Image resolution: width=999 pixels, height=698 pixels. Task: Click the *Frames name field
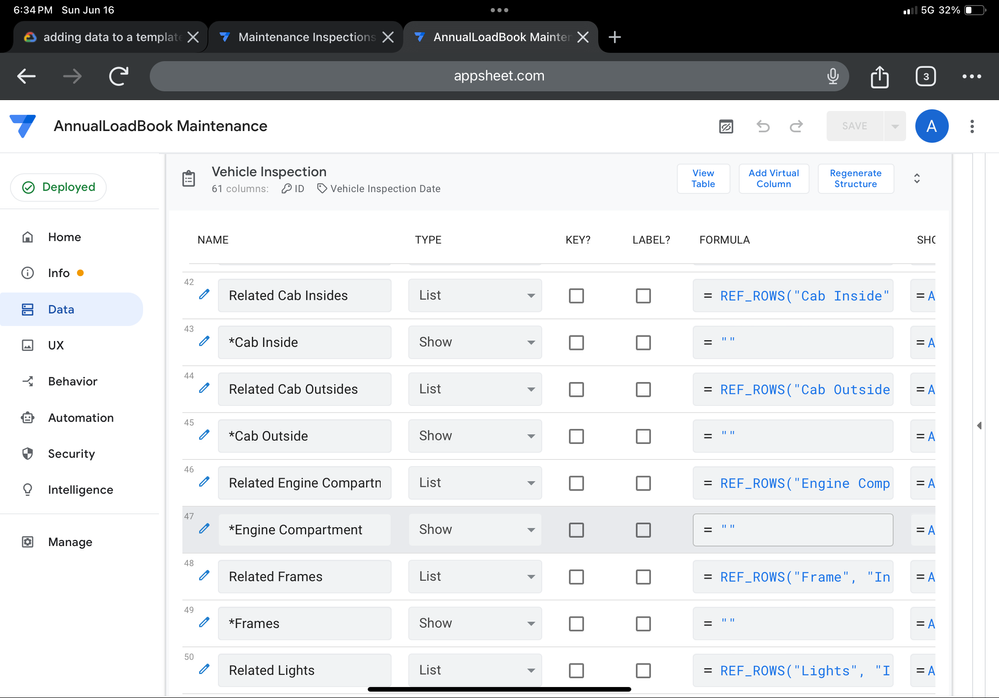[305, 623]
